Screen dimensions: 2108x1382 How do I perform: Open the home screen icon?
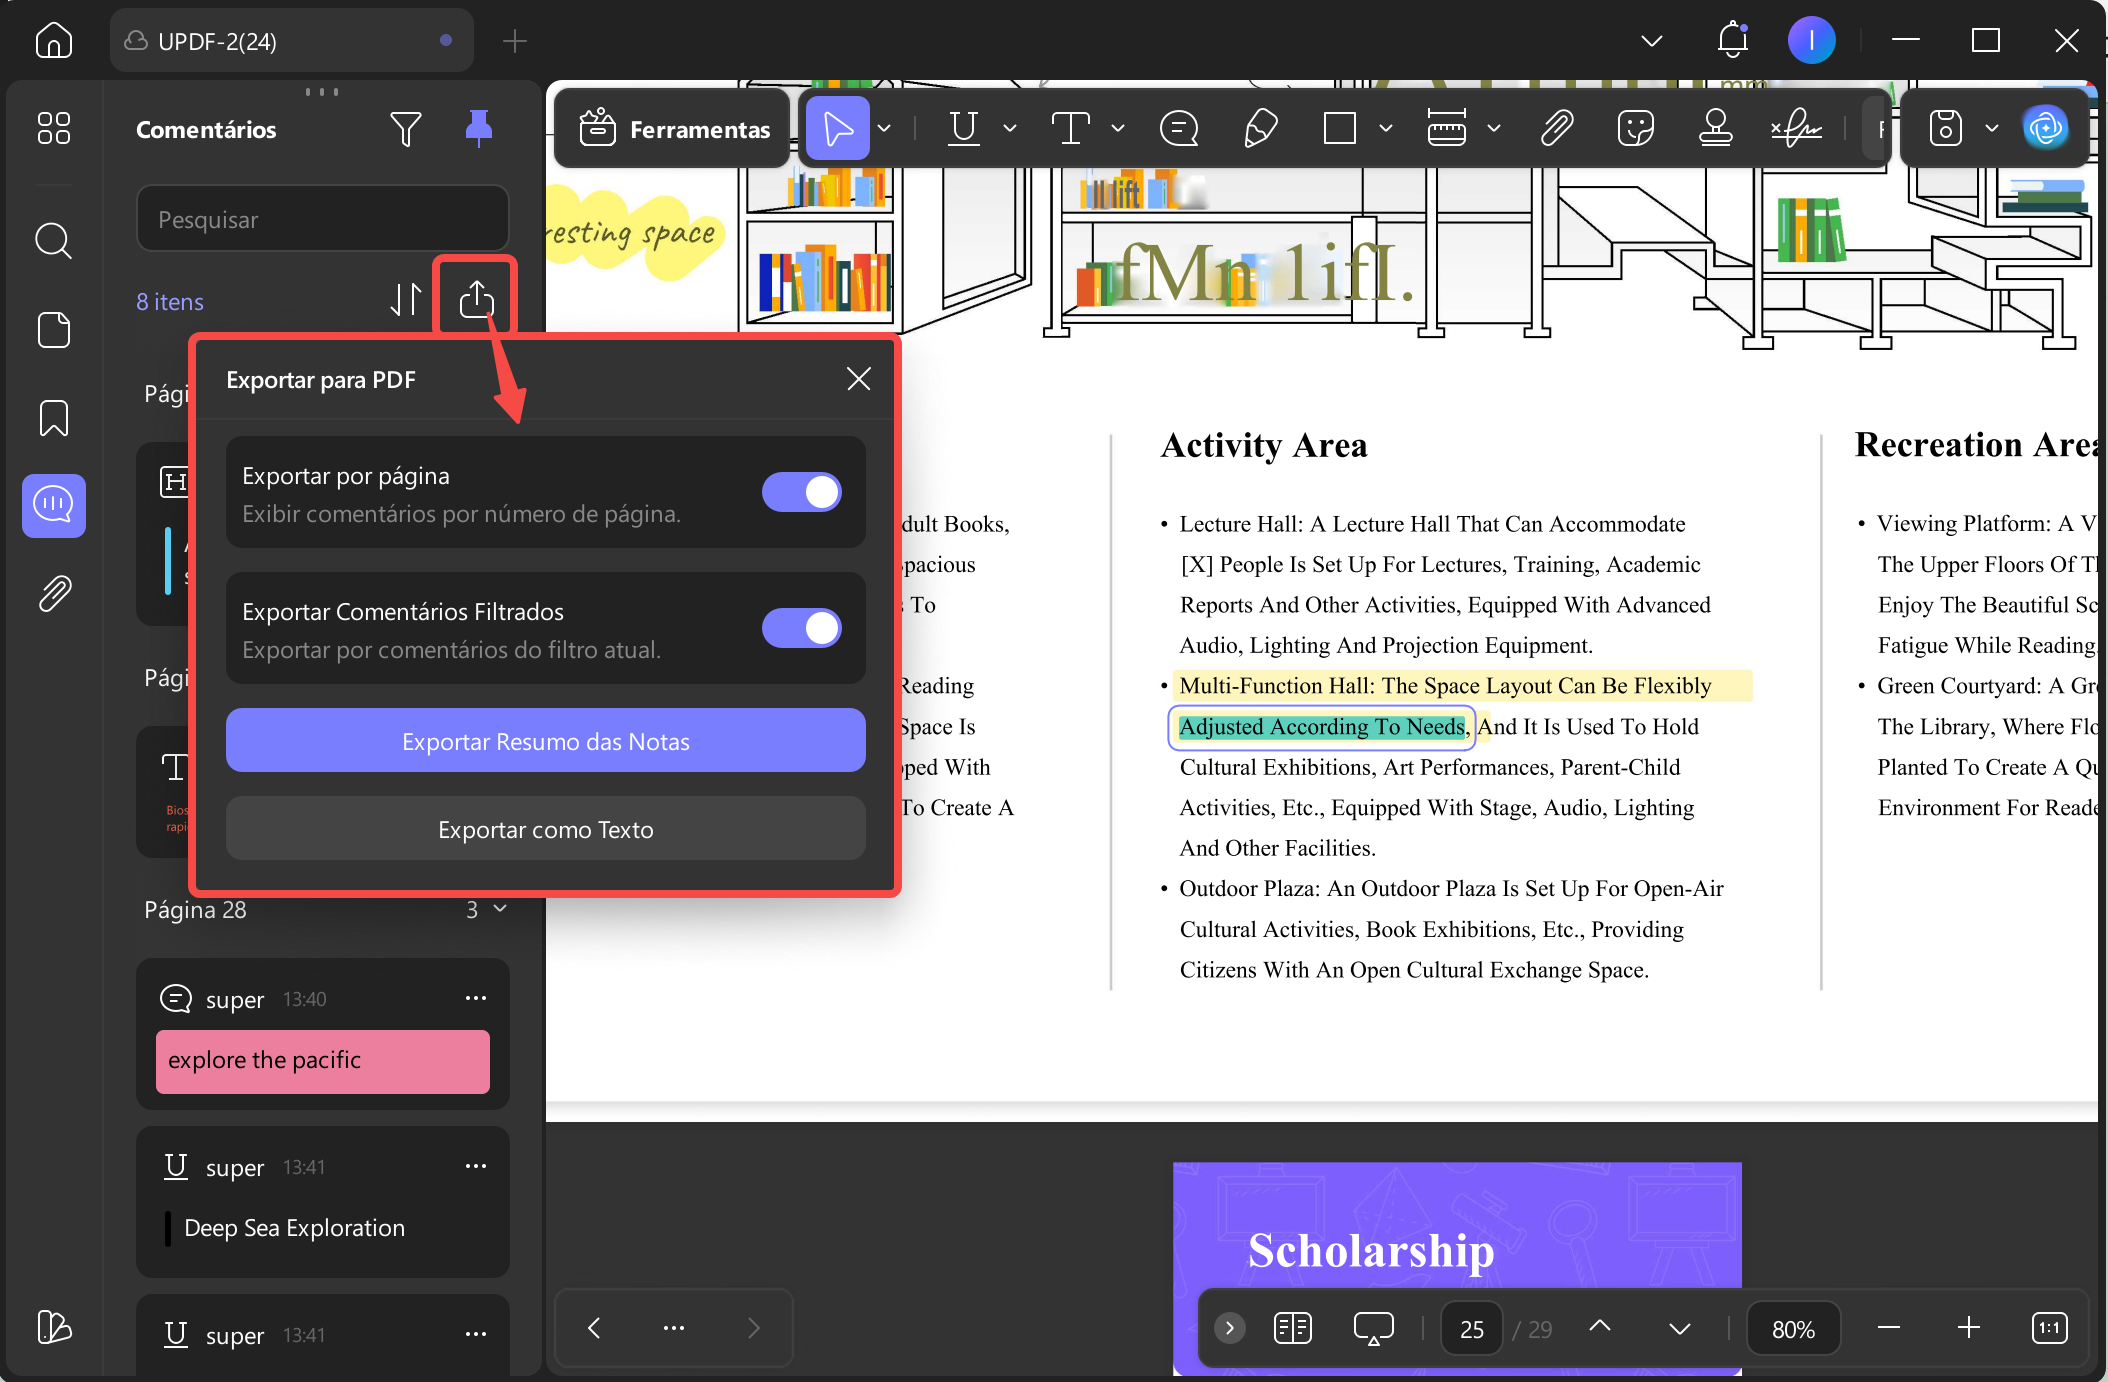53,41
